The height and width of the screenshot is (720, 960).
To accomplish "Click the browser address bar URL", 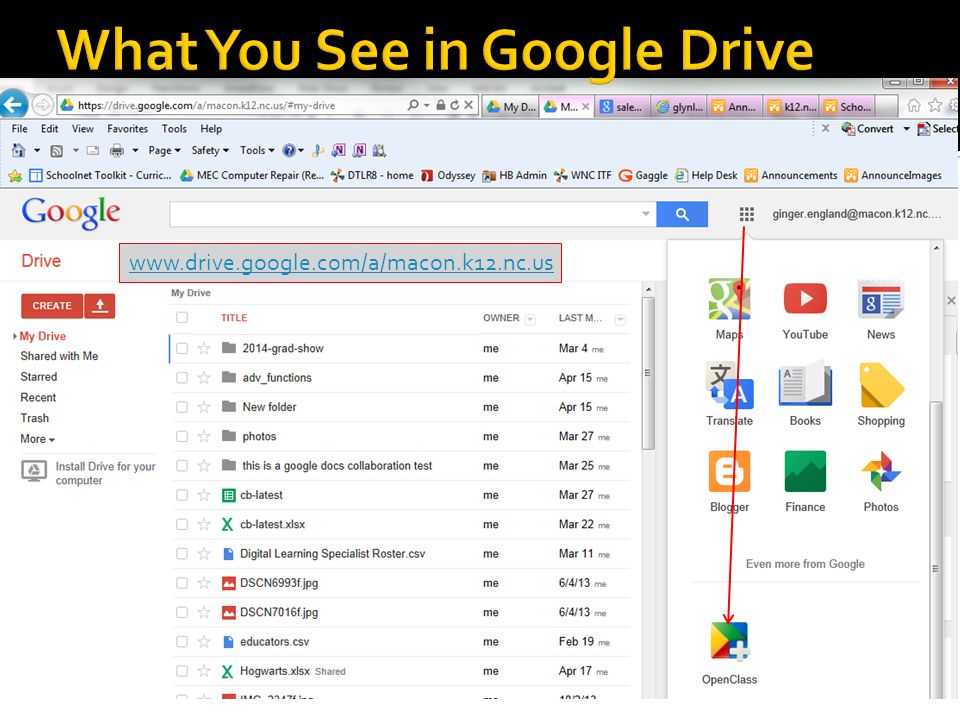I will click(206, 105).
